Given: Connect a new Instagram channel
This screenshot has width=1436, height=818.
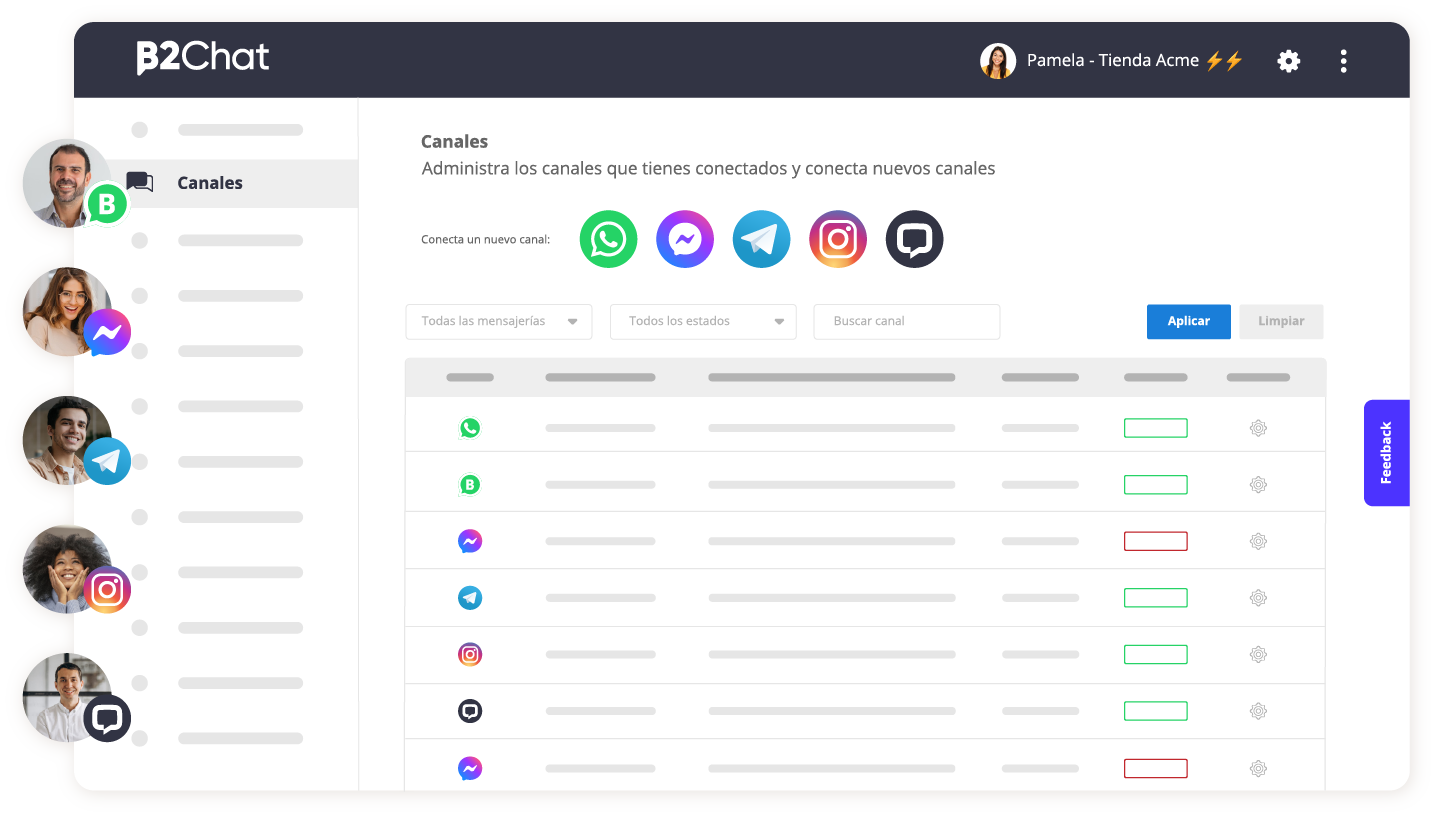Looking at the screenshot, I should [838, 240].
